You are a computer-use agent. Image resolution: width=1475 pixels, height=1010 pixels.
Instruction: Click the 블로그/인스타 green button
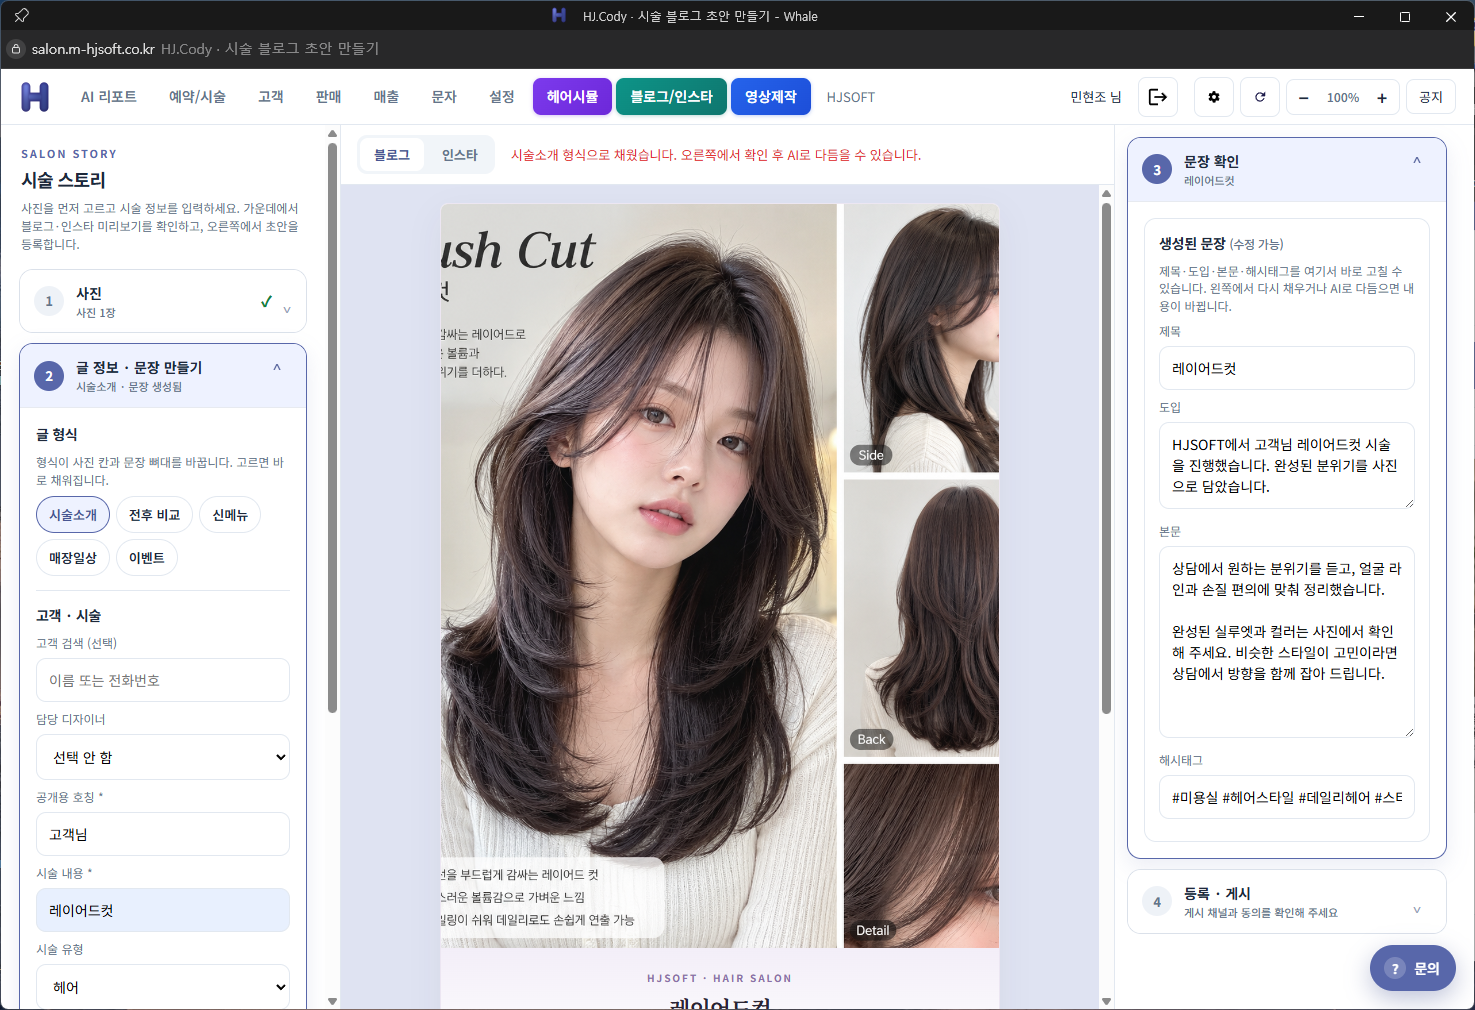[x=671, y=97]
